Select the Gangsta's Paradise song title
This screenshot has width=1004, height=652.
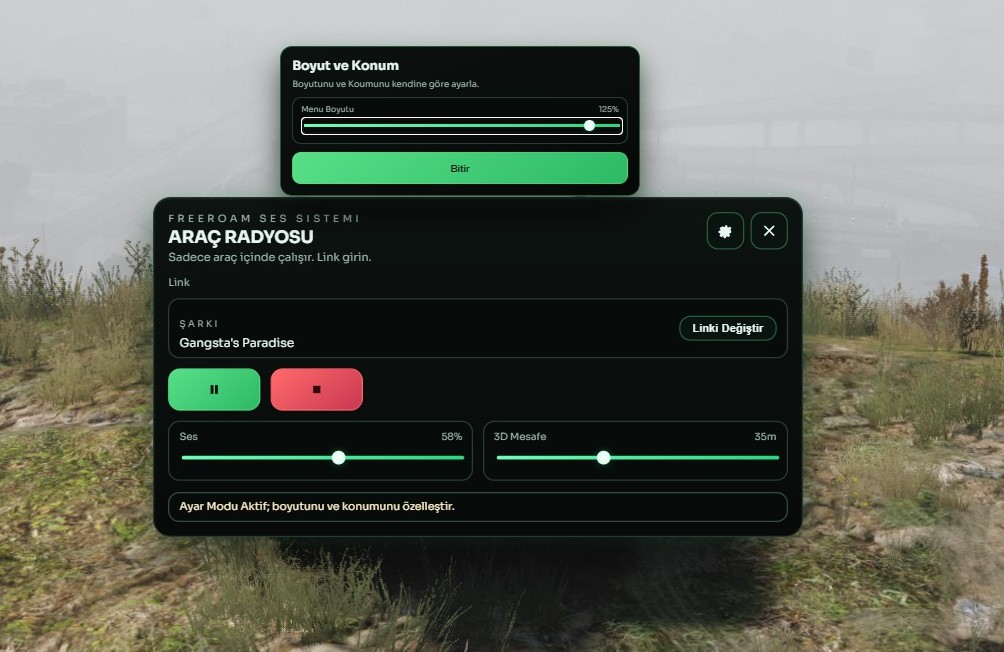pos(237,343)
